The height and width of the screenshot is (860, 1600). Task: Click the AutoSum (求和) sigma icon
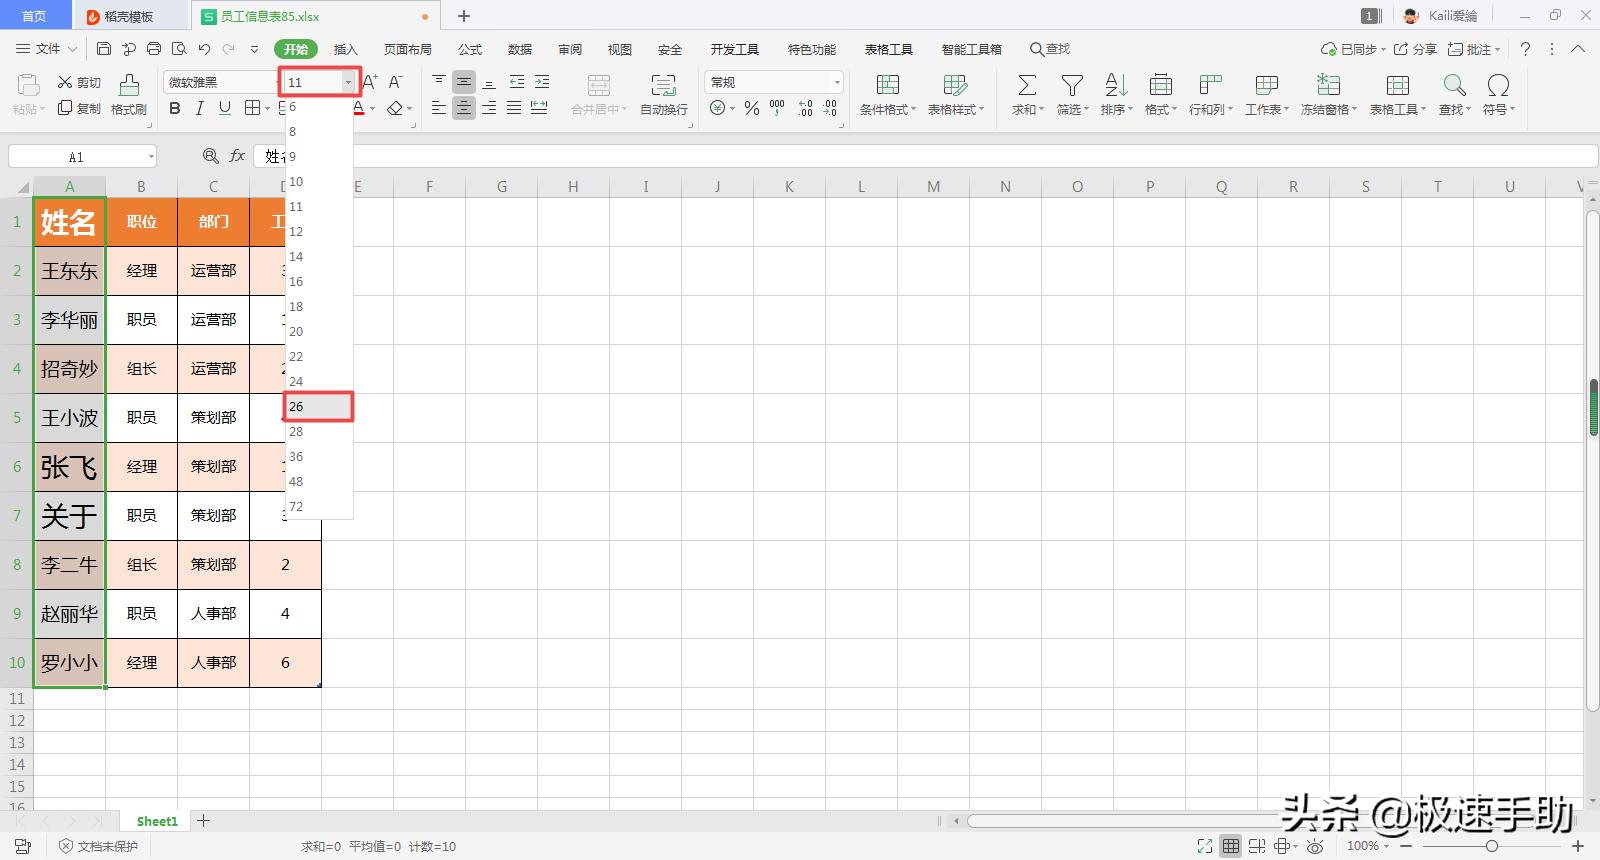point(1026,86)
